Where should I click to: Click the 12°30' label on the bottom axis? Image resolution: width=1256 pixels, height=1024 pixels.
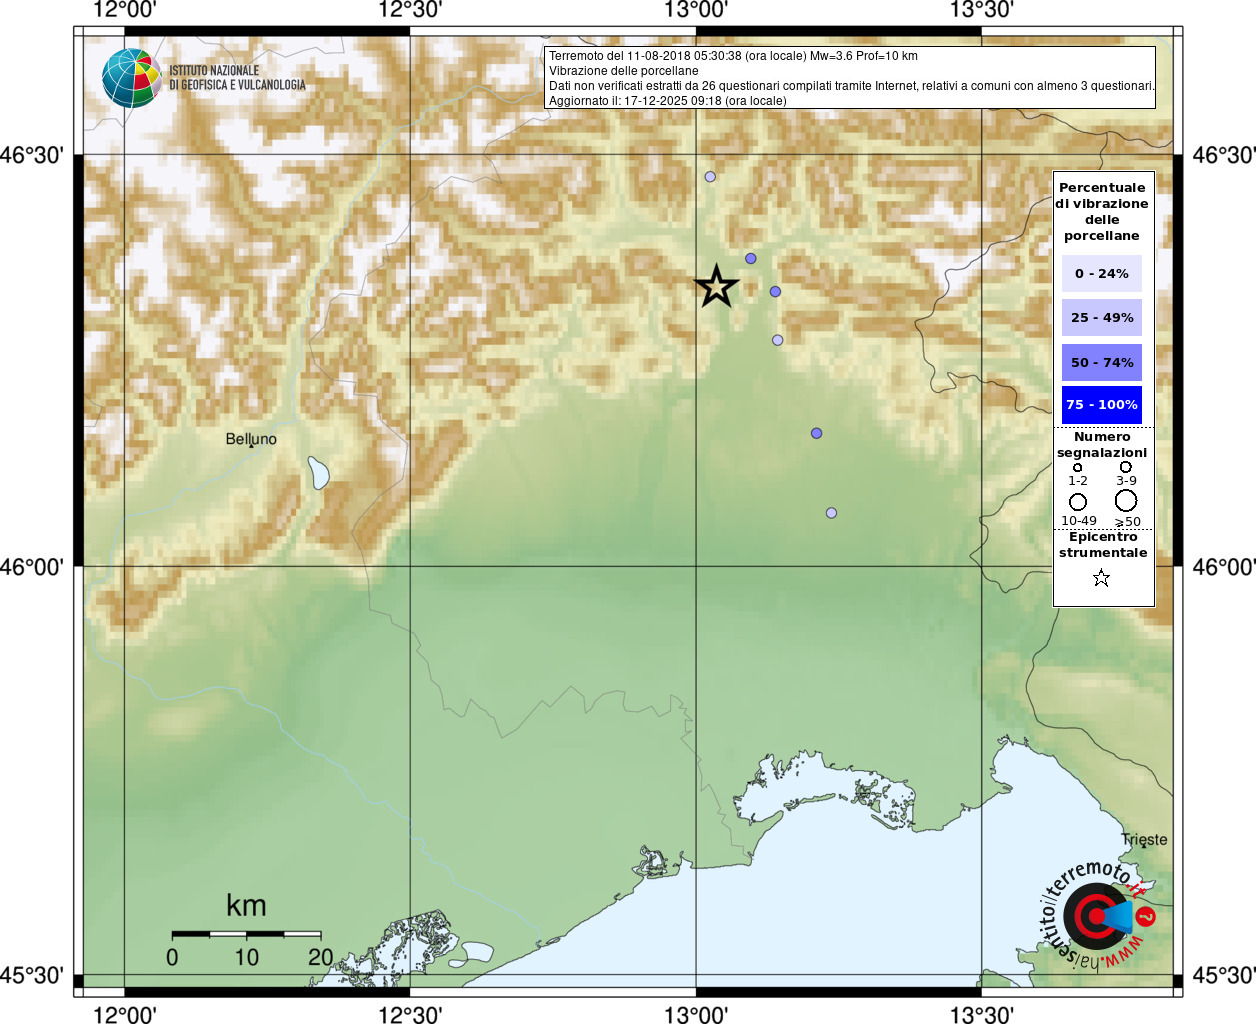click(410, 1014)
